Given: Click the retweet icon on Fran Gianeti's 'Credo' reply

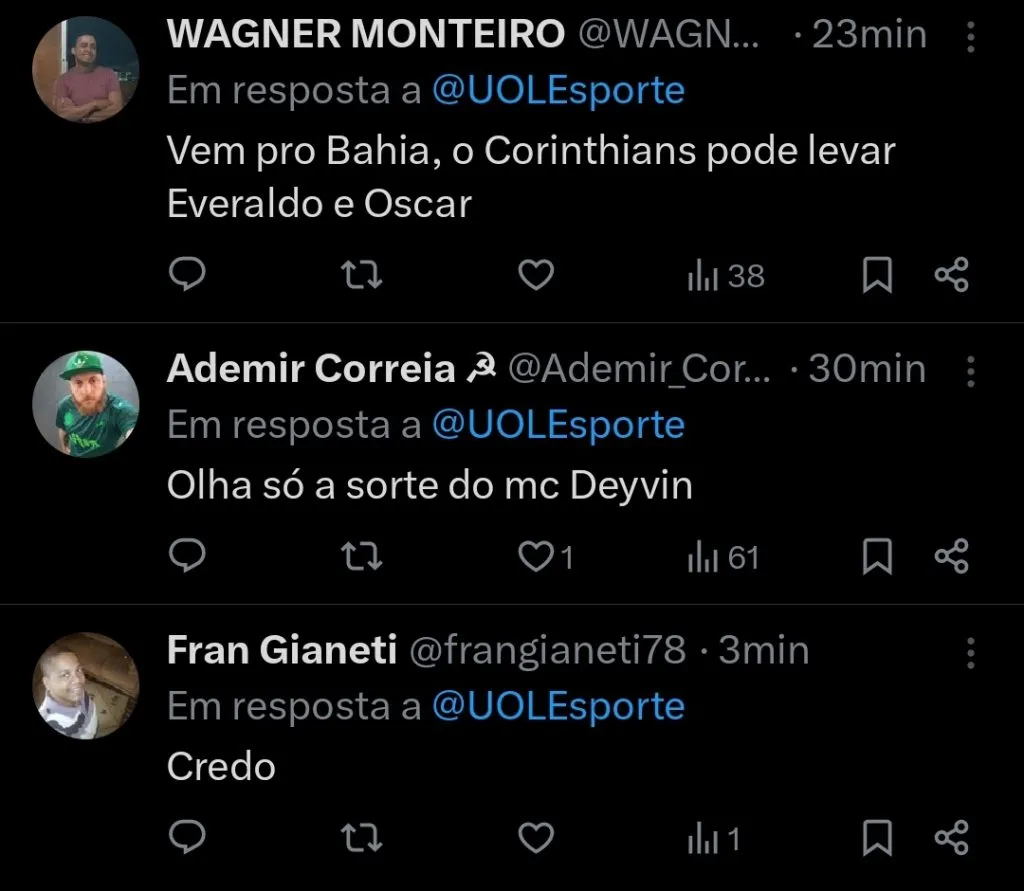Looking at the screenshot, I should coord(361,838).
